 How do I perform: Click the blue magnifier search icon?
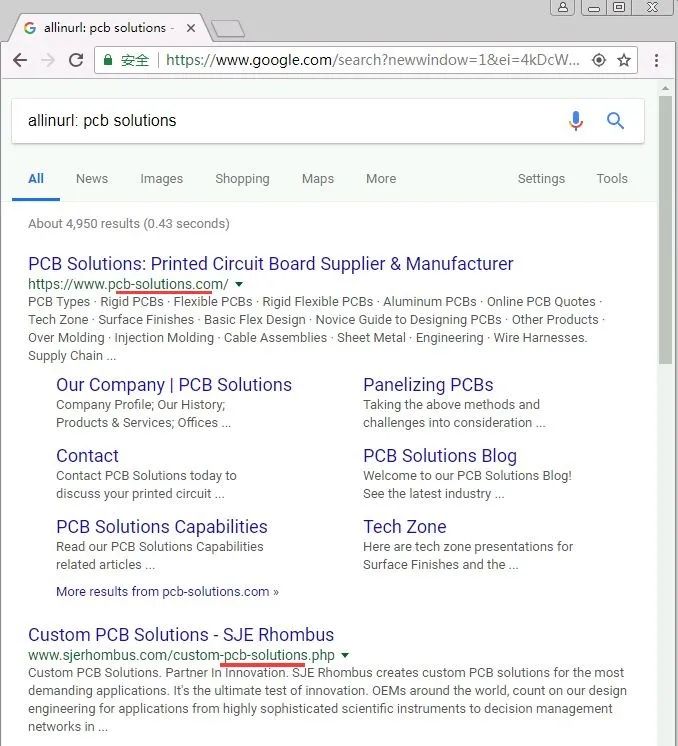pyautogui.click(x=615, y=121)
